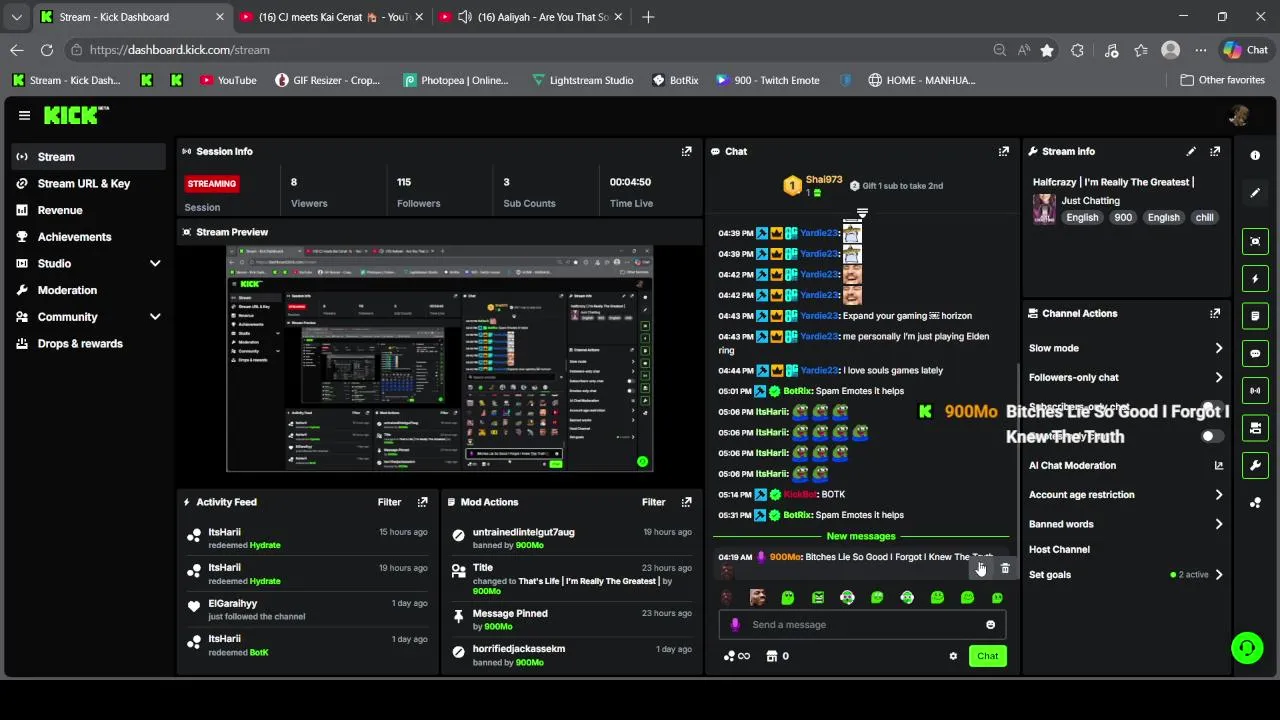Click the chill tag in Stream info
1280x720 pixels.
click(1204, 217)
